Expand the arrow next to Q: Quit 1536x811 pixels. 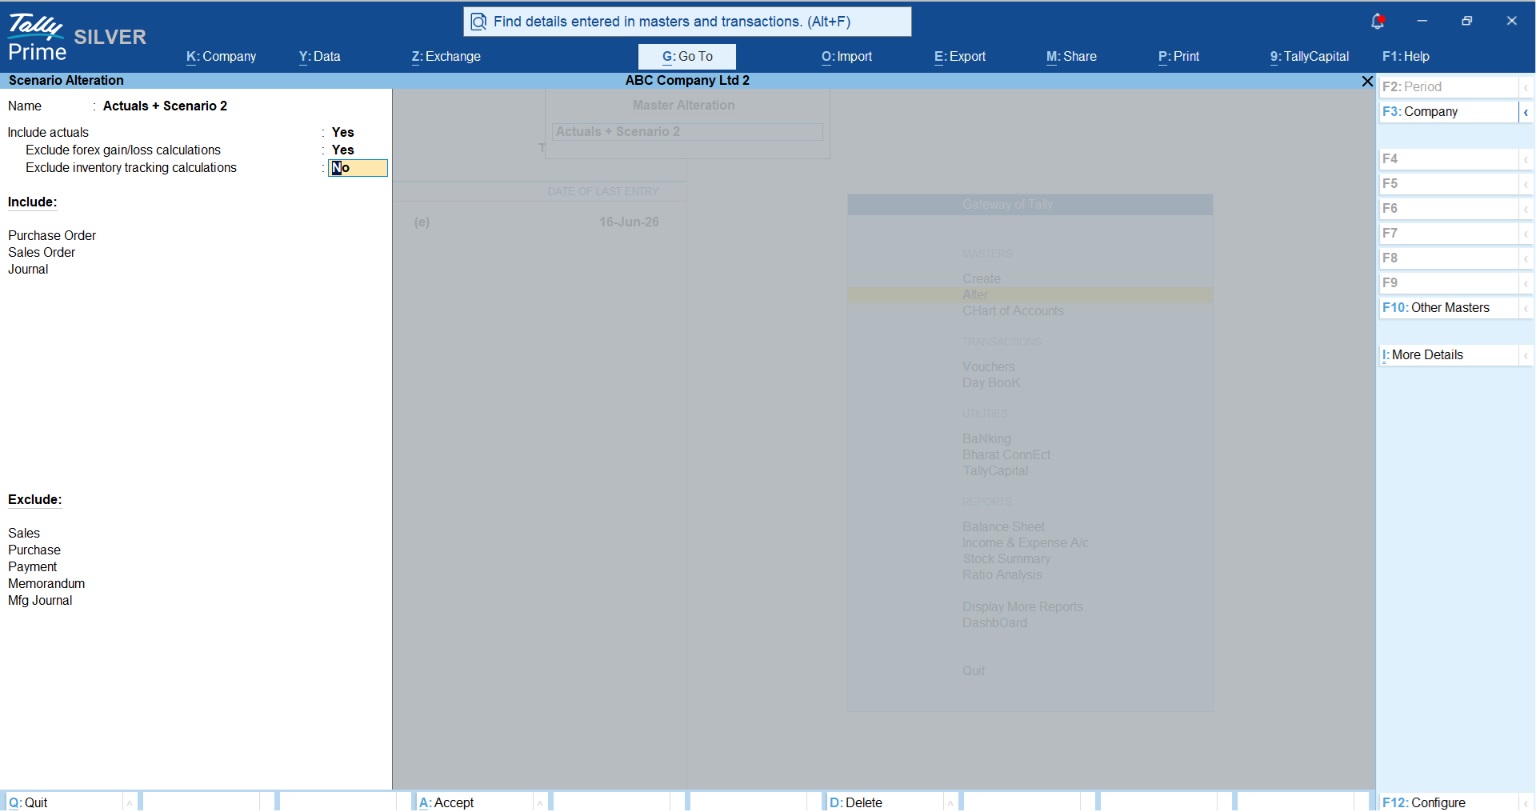130,802
